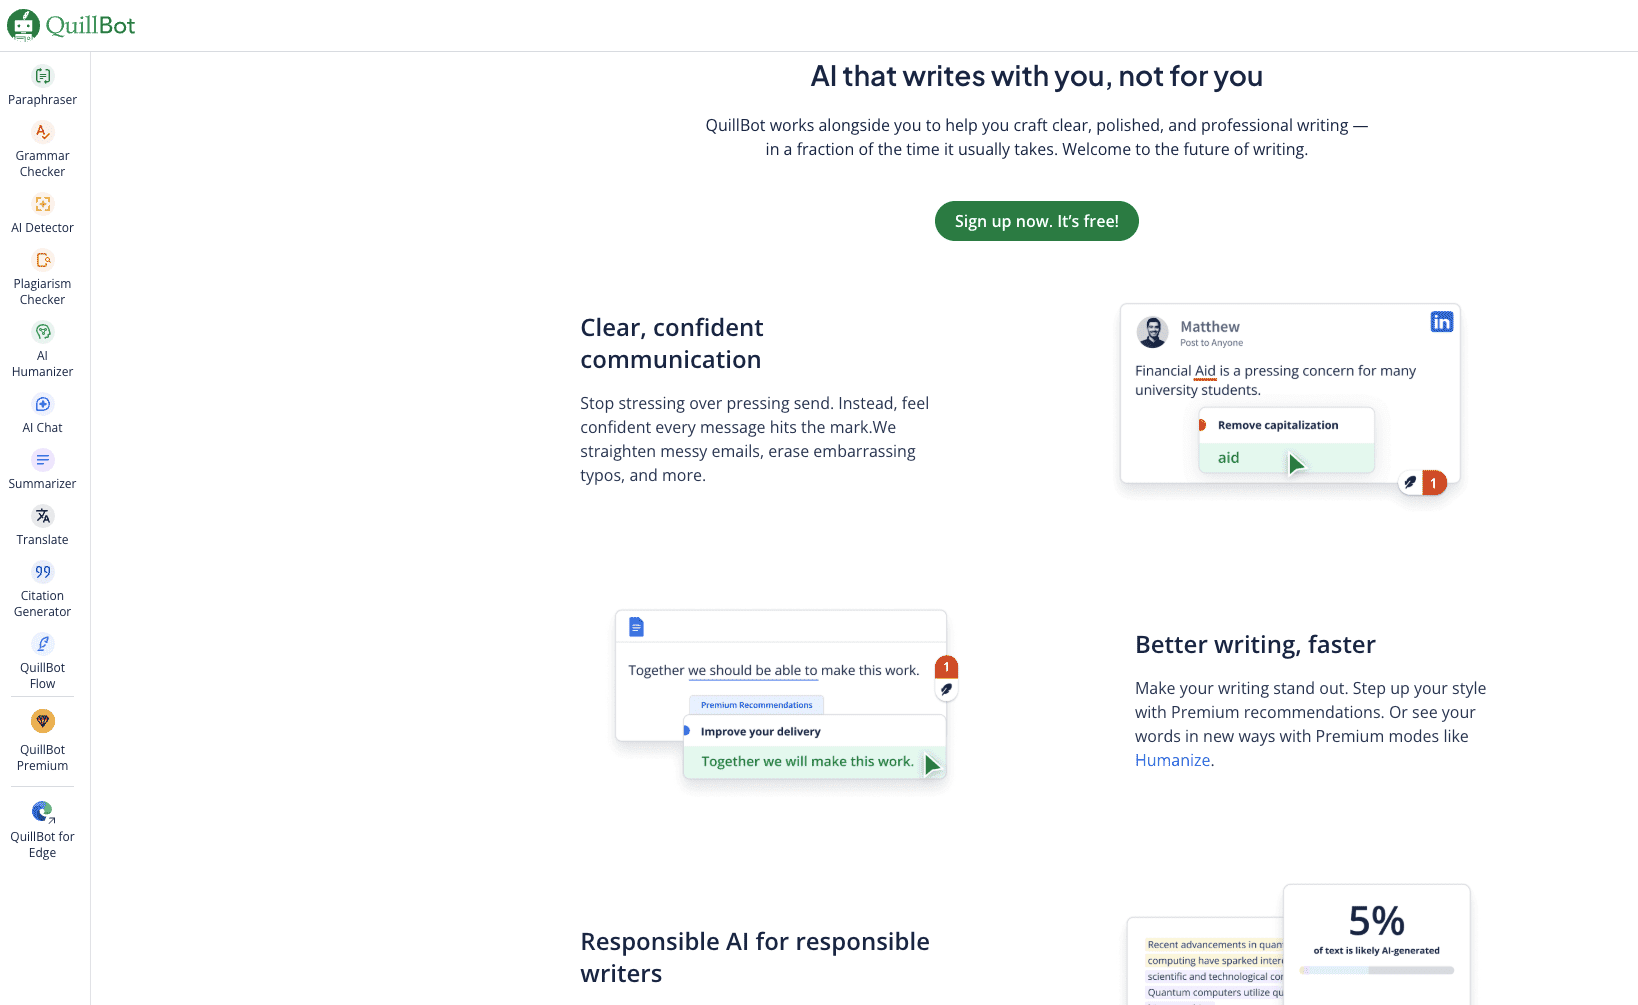The image size is (1638, 1005).
Task: Open the Citation Generator icon
Action: 42,572
